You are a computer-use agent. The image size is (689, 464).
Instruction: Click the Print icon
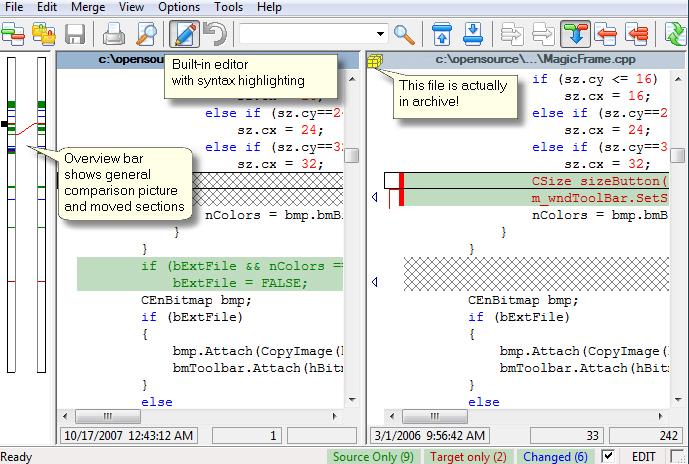point(114,34)
